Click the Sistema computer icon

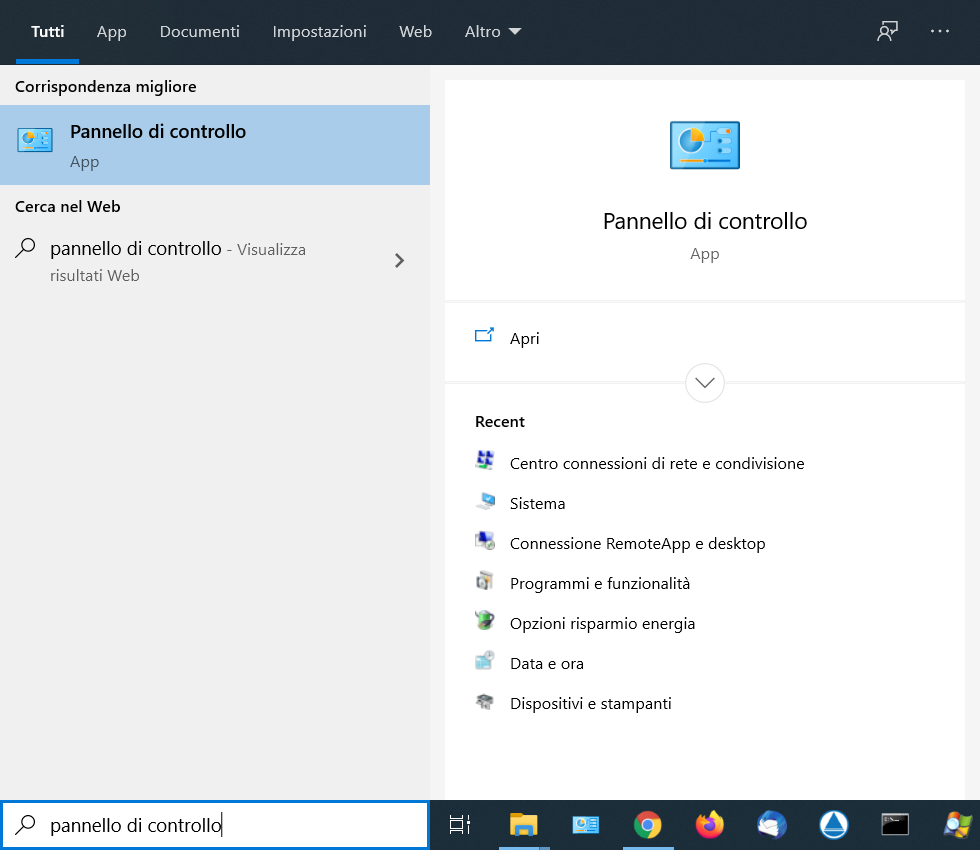click(x=484, y=501)
